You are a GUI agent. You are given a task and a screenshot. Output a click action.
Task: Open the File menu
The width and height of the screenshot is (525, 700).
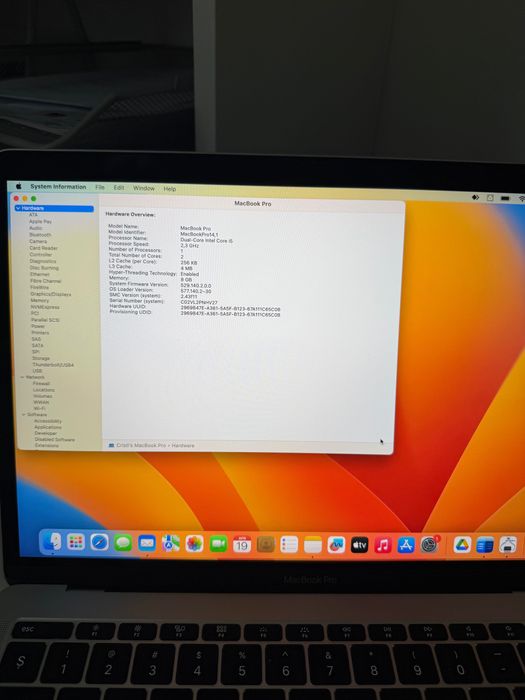coord(100,187)
